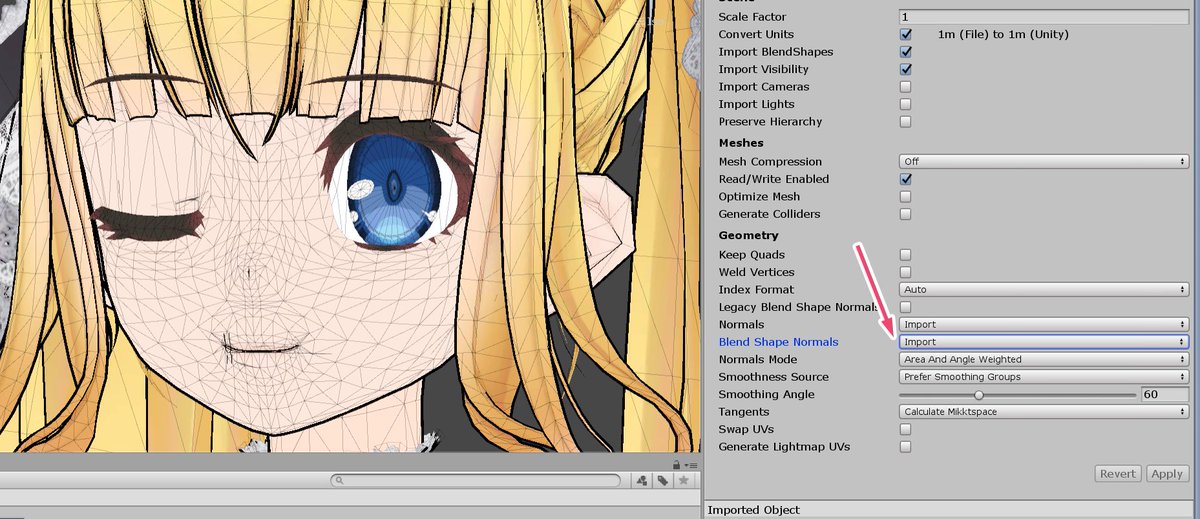Enable the Keep Quads checkbox
The image size is (1200, 519).
coord(906,255)
